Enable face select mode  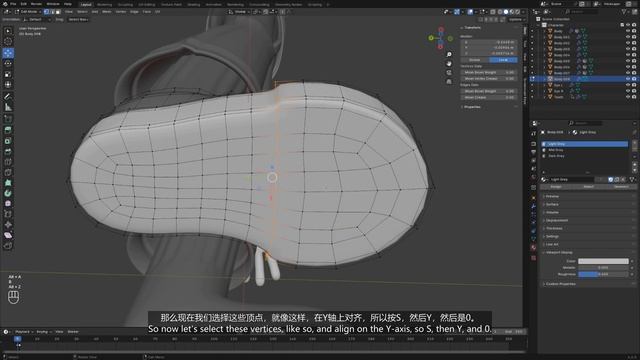(x=58, y=12)
